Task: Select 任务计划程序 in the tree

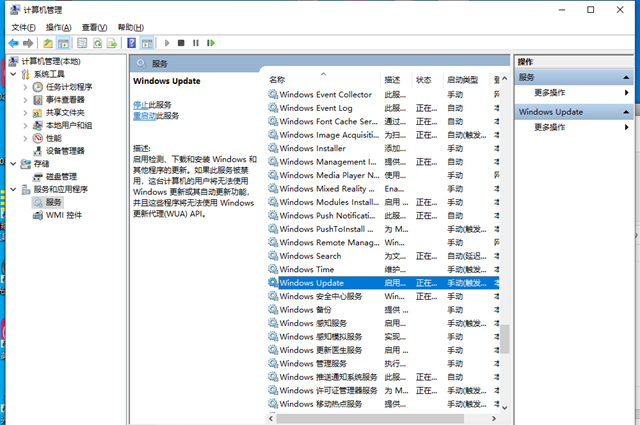Action: (69, 87)
